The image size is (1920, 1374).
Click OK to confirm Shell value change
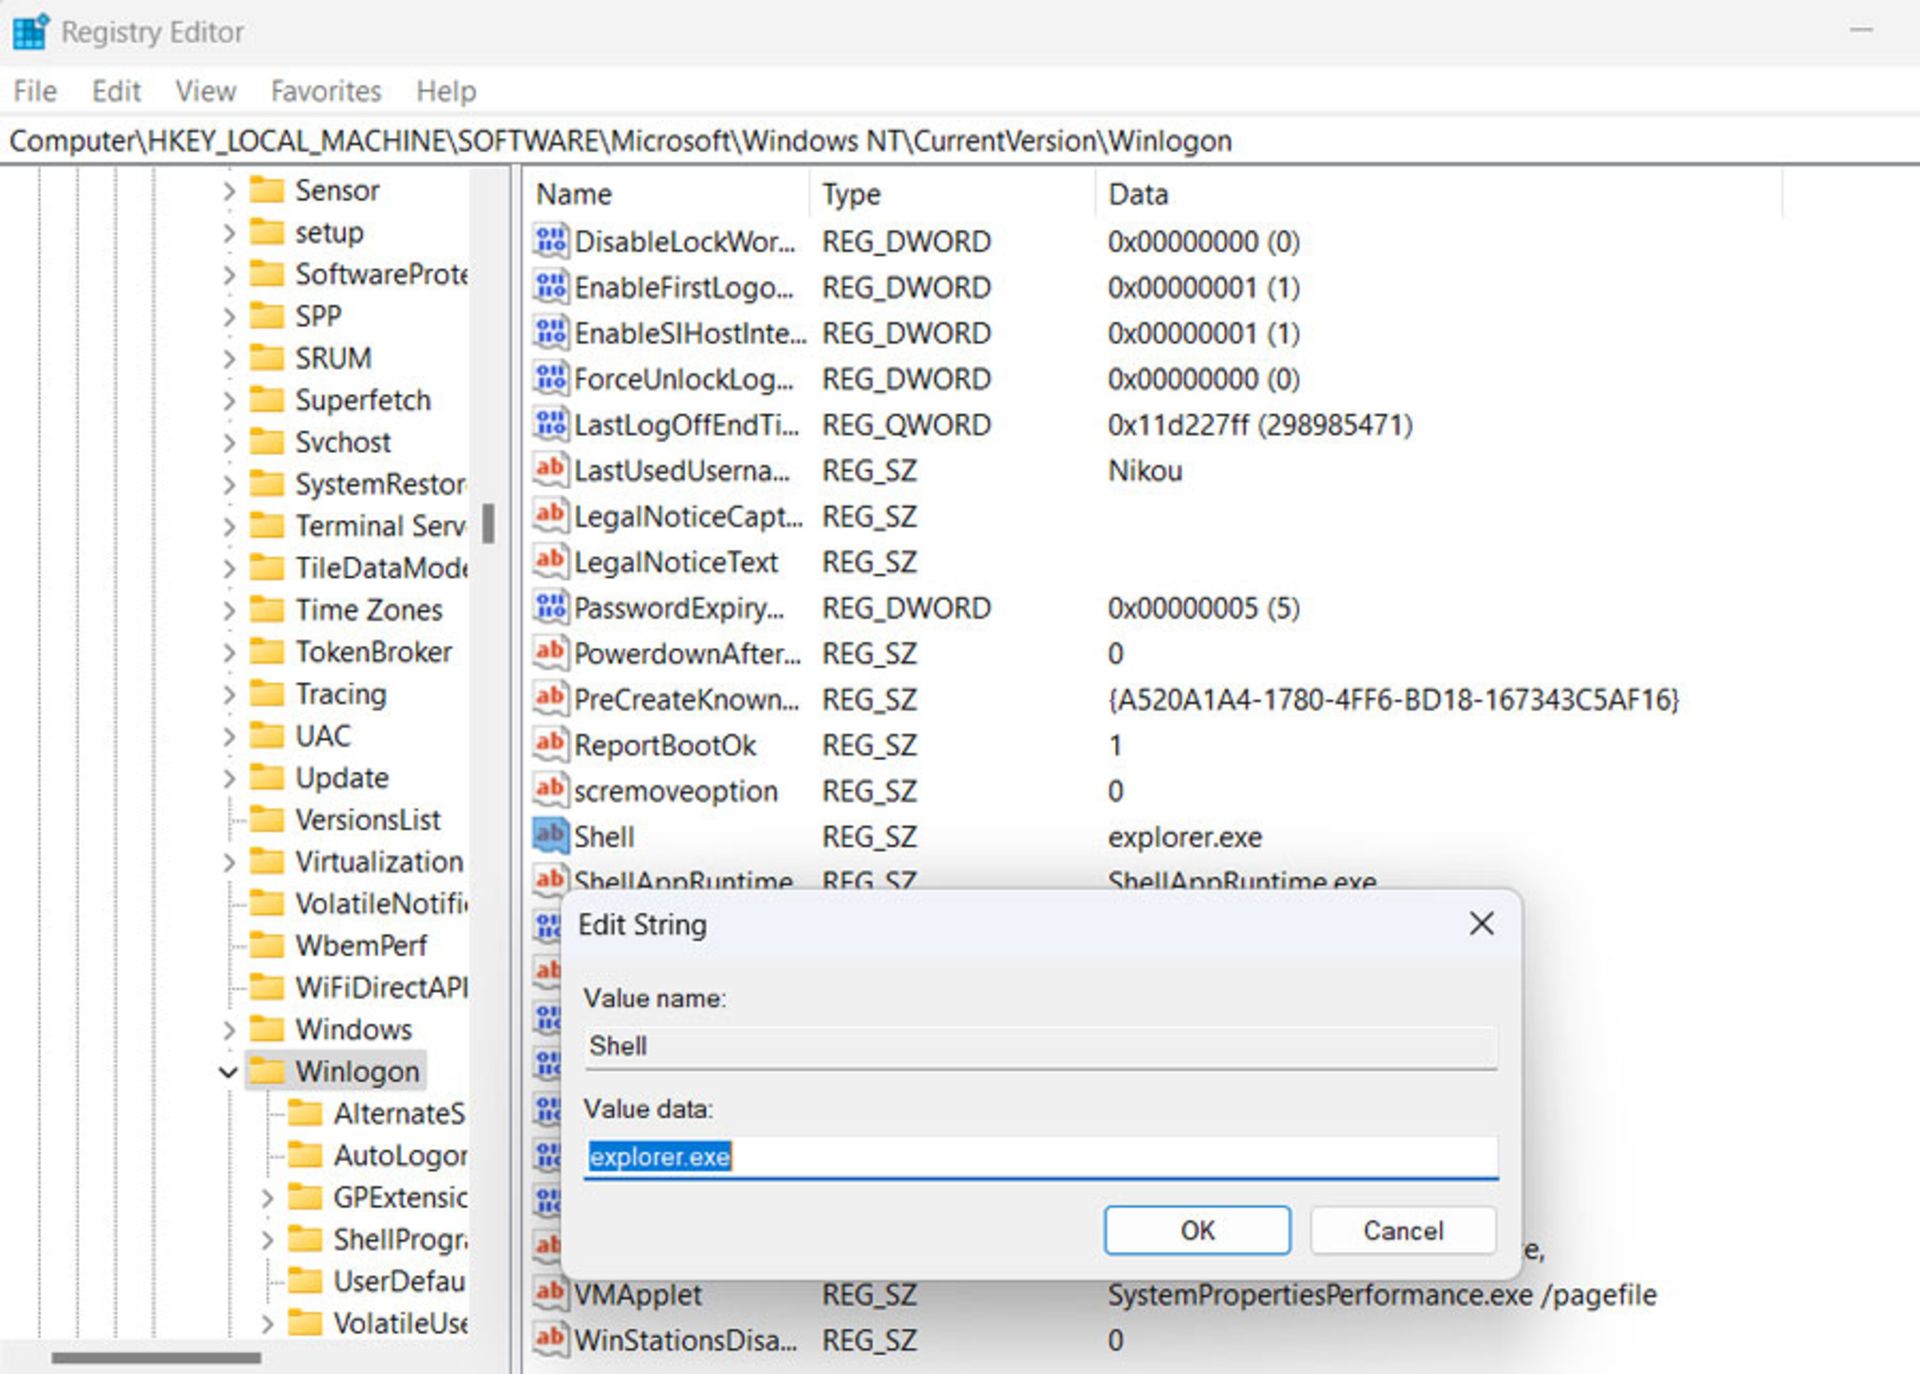(x=1196, y=1230)
